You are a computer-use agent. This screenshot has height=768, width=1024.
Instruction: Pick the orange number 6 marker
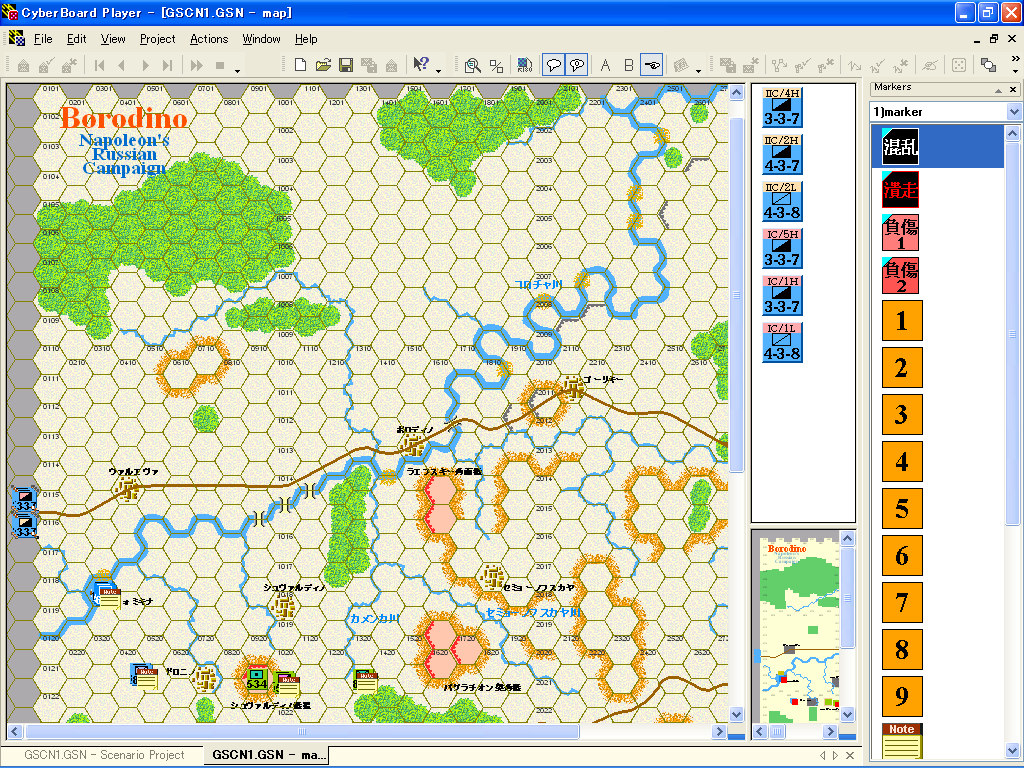[x=902, y=556]
